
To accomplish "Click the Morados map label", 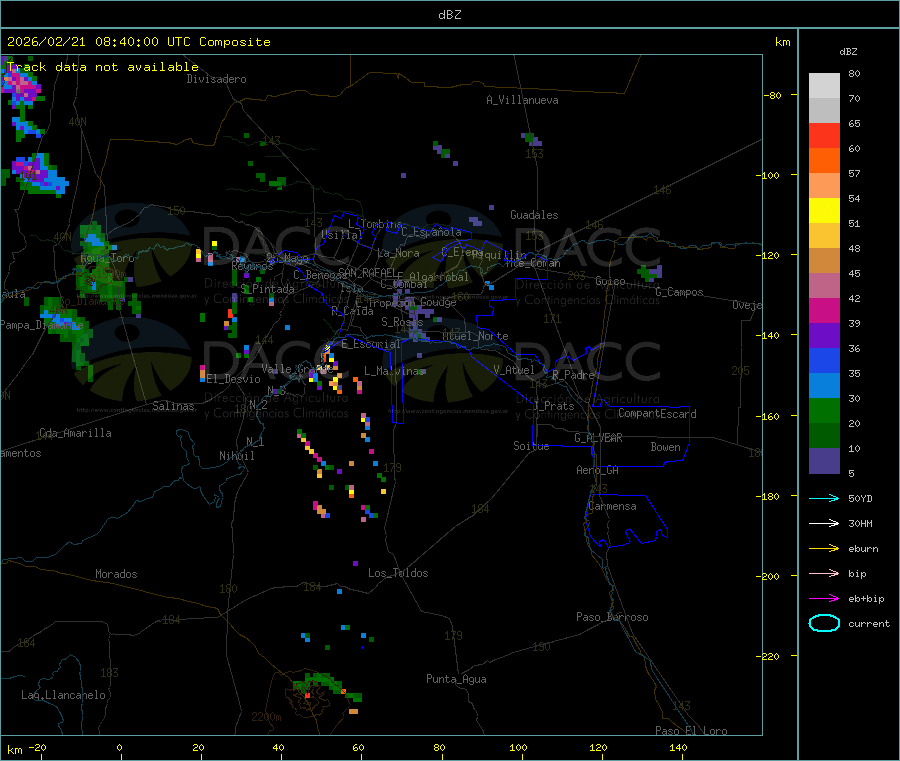I will point(116,574).
